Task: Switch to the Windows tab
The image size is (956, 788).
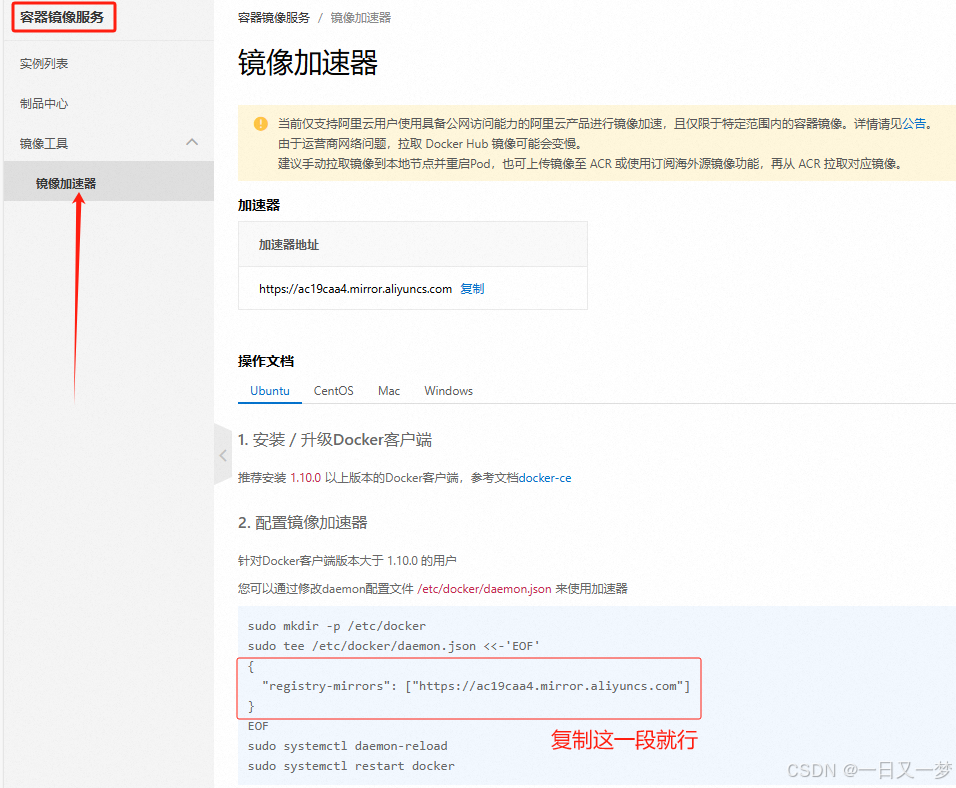Action: [x=448, y=391]
